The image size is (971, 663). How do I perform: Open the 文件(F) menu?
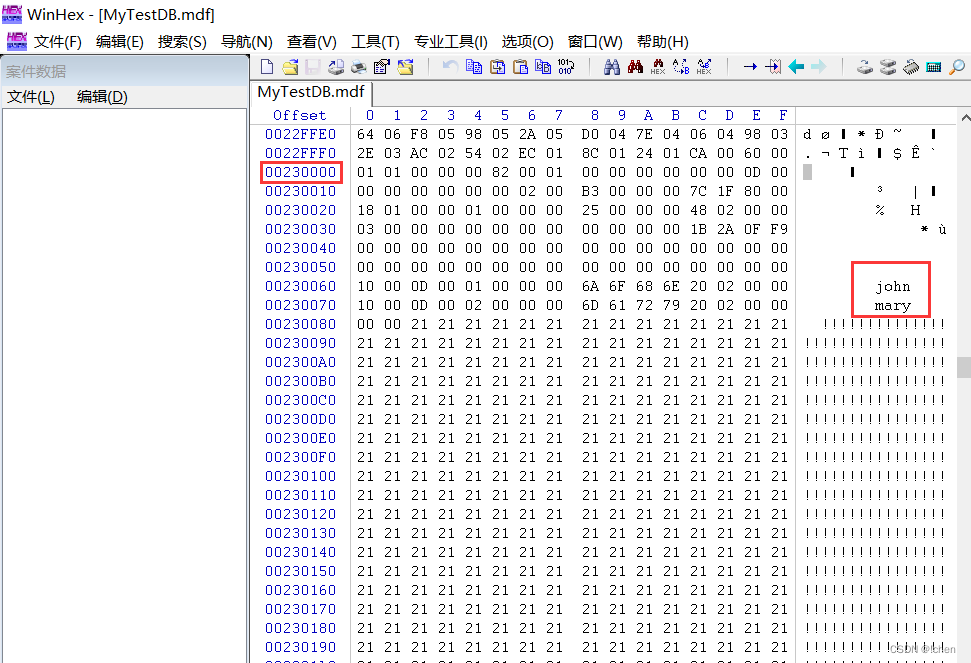(x=58, y=41)
